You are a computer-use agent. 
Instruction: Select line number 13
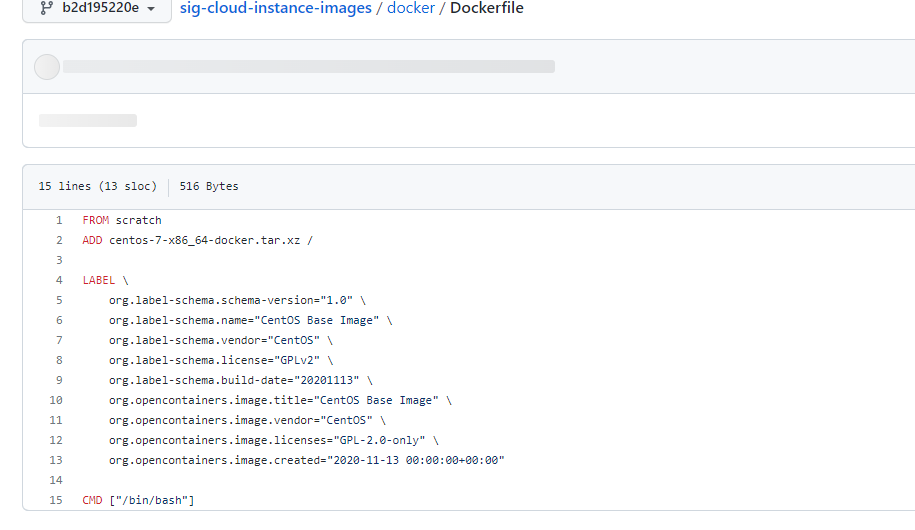[x=57, y=460]
